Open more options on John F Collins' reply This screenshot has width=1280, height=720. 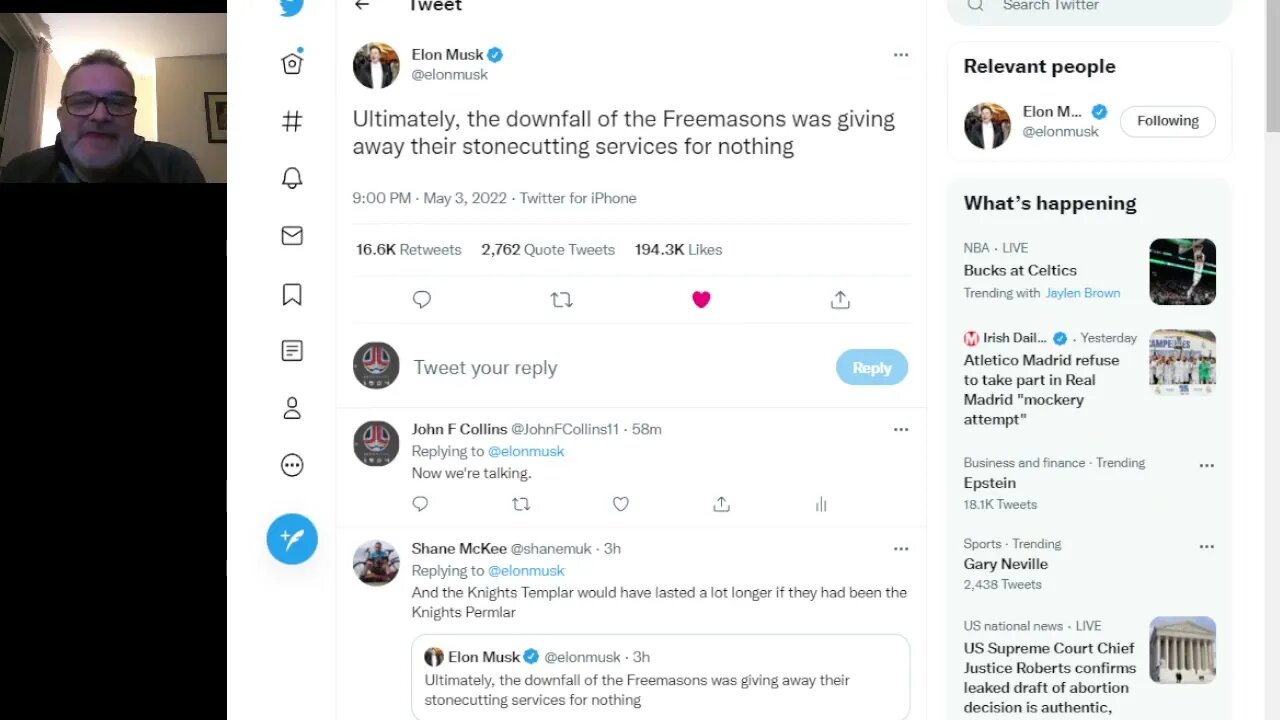(901, 430)
